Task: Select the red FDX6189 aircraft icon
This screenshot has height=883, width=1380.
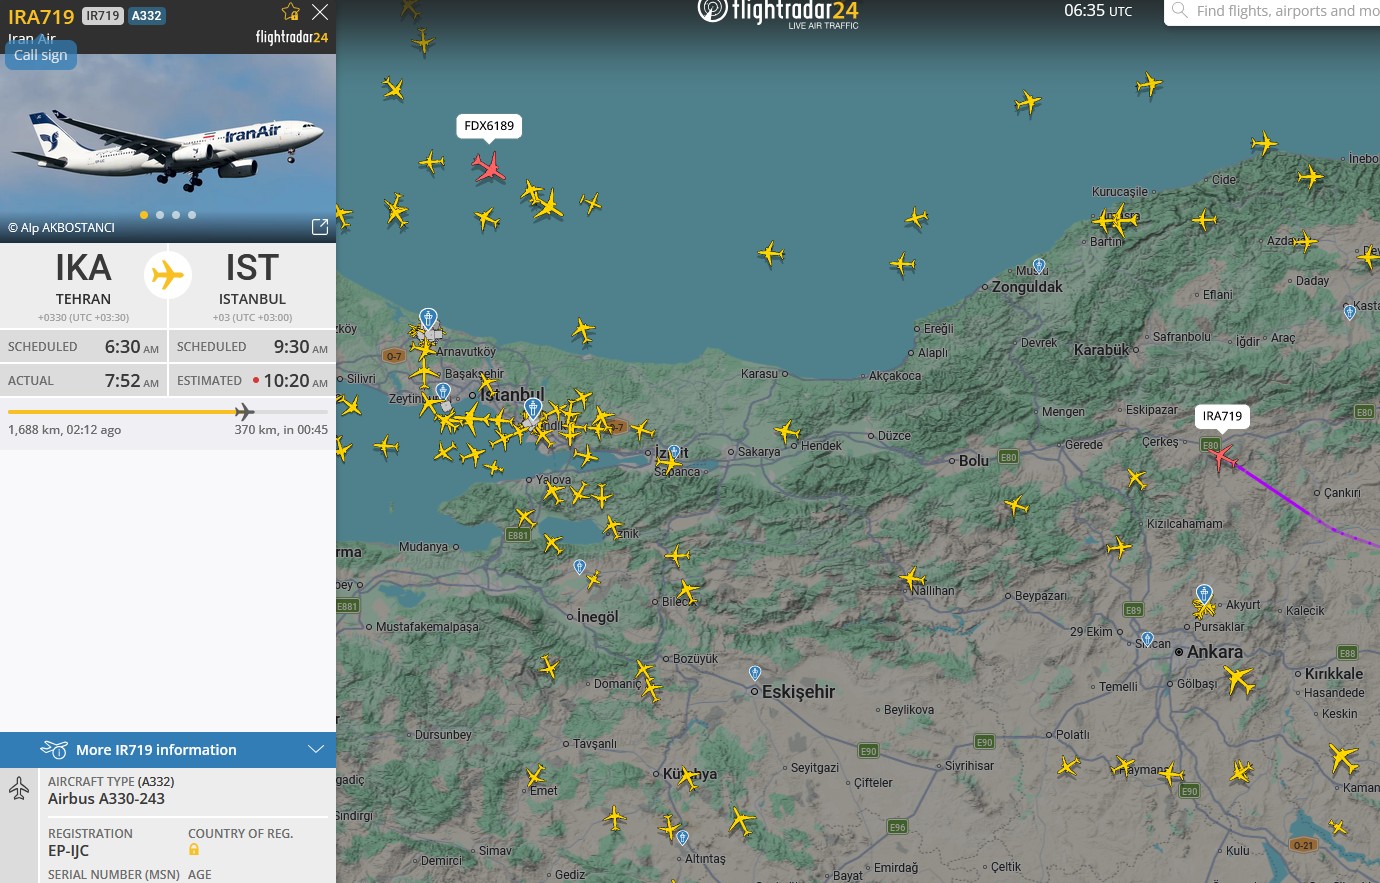Action: tap(489, 166)
